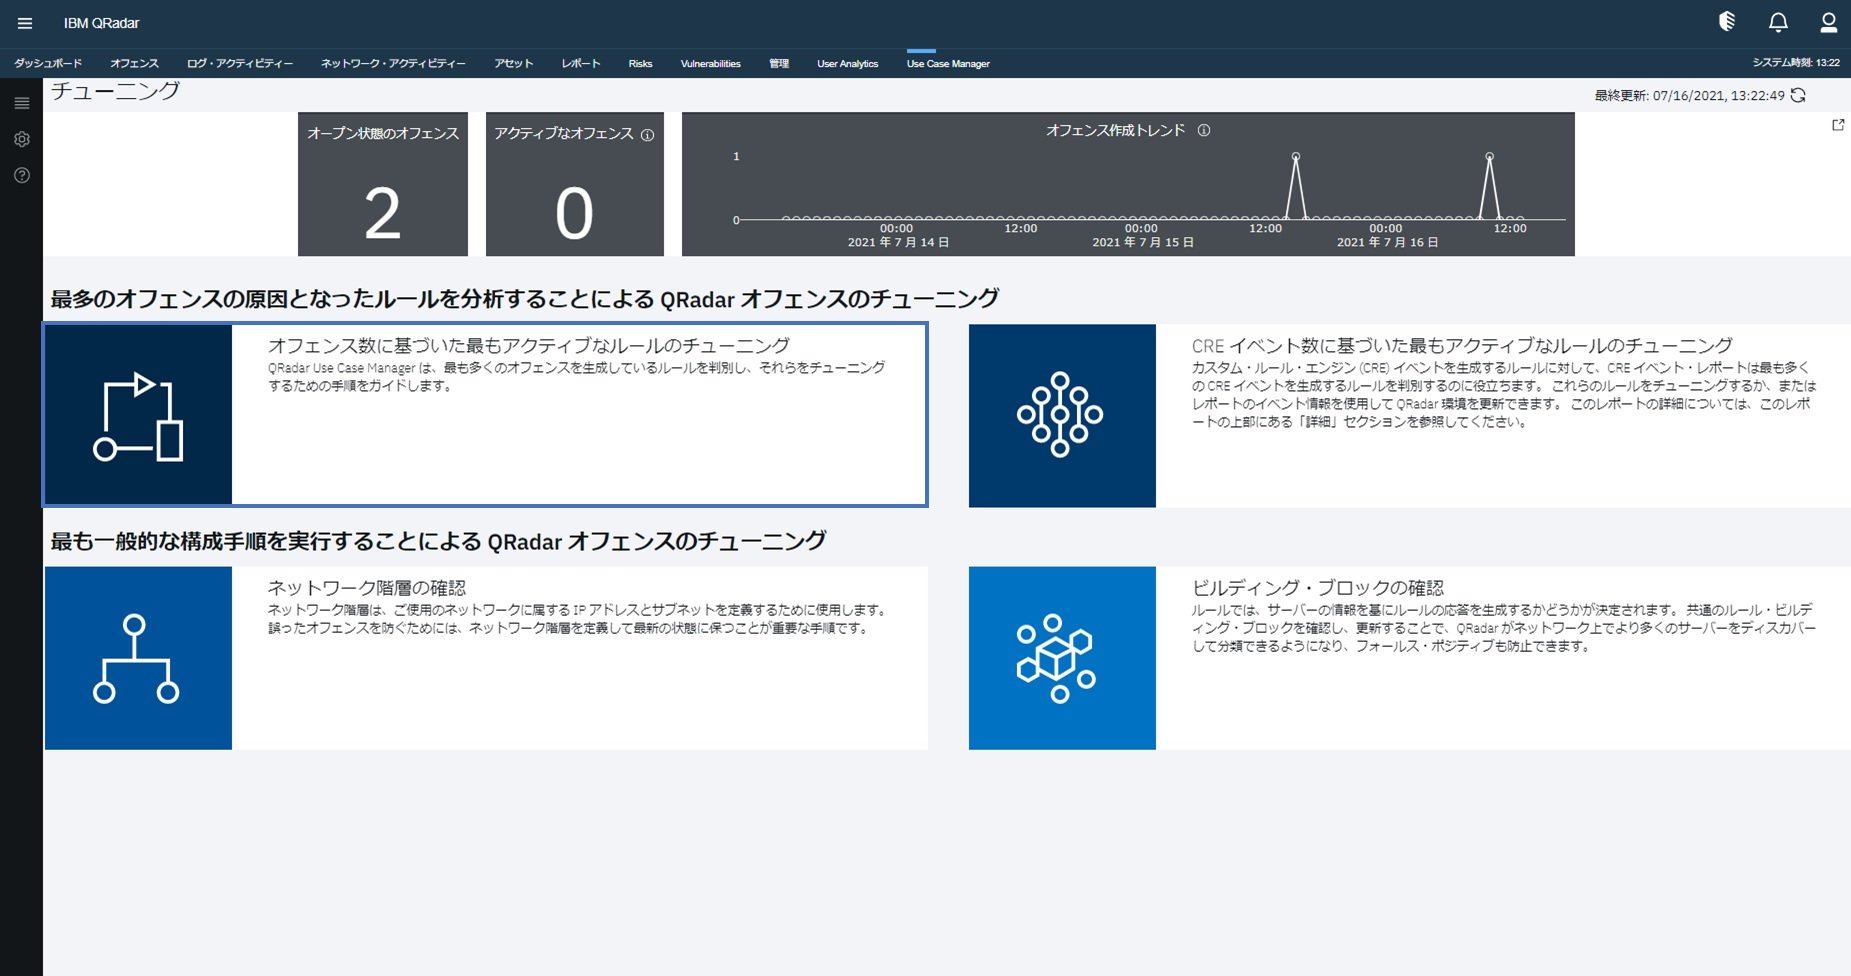This screenshot has height=976, width=1851.
Task: Click the 2021年7月15日 chart axis label
Action: pyautogui.click(x=1143, y=242)
